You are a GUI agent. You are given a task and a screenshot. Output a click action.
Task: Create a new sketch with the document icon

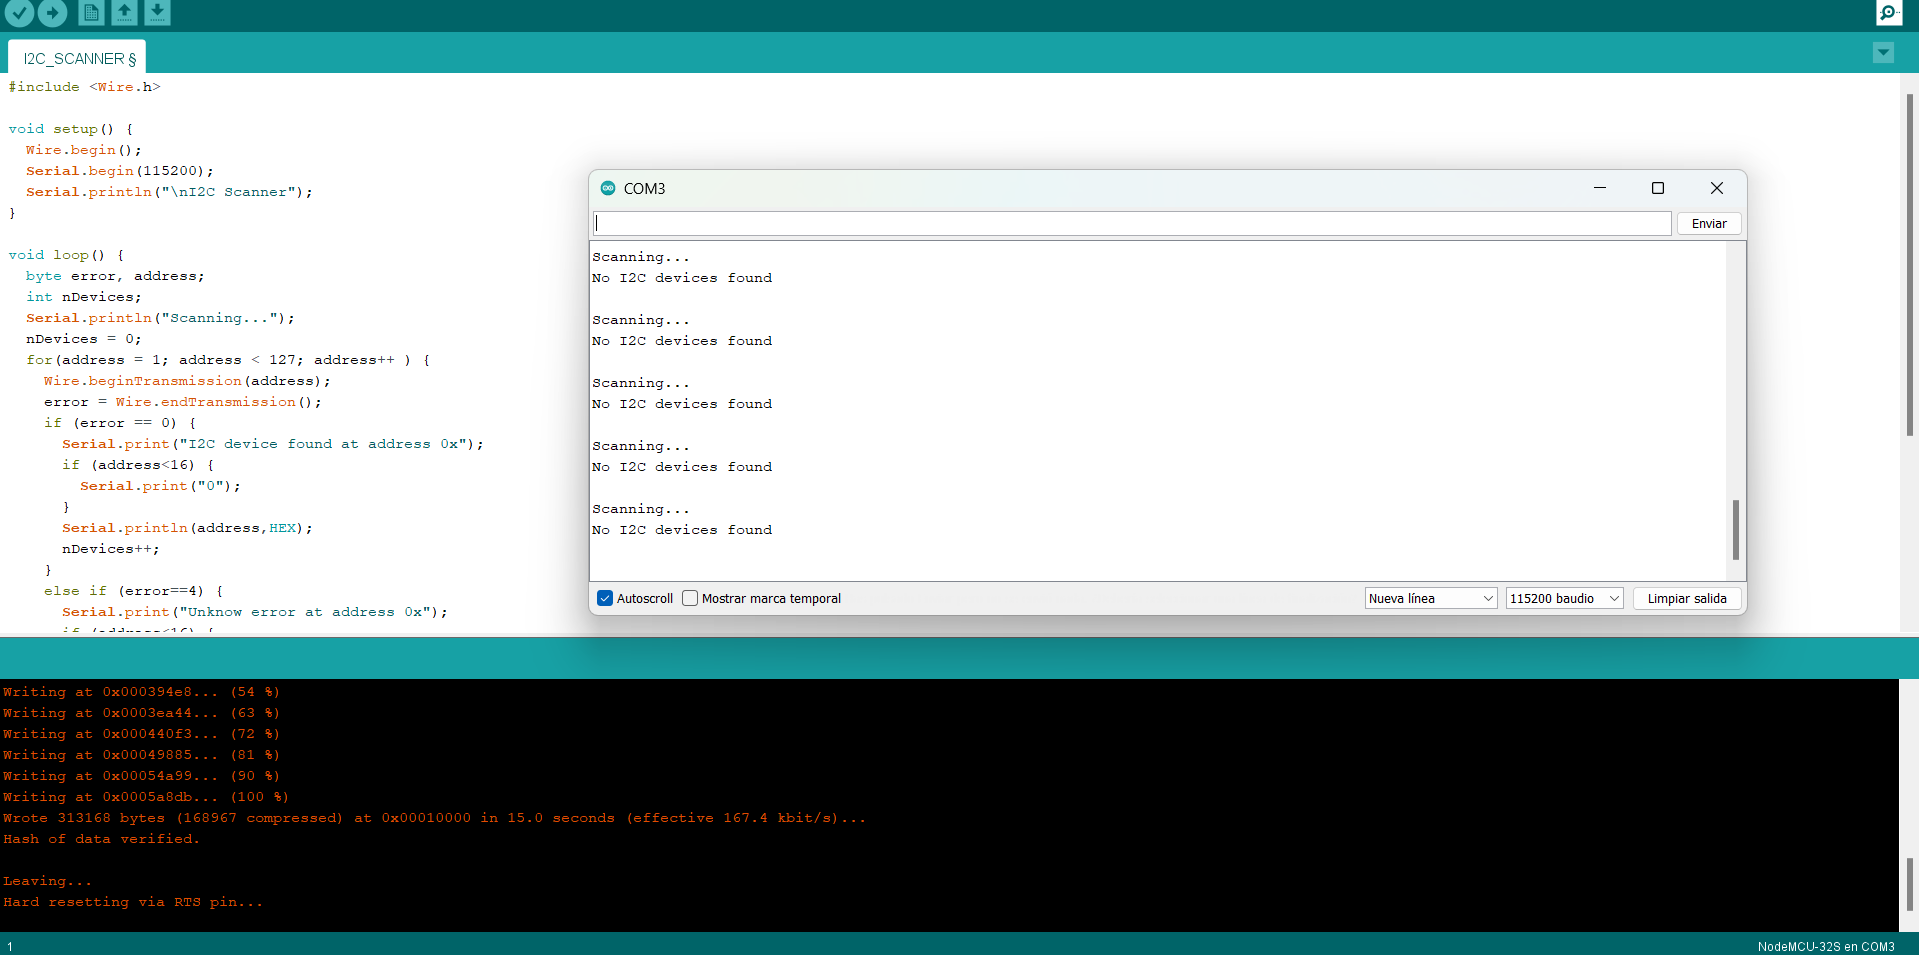(91, 12)
